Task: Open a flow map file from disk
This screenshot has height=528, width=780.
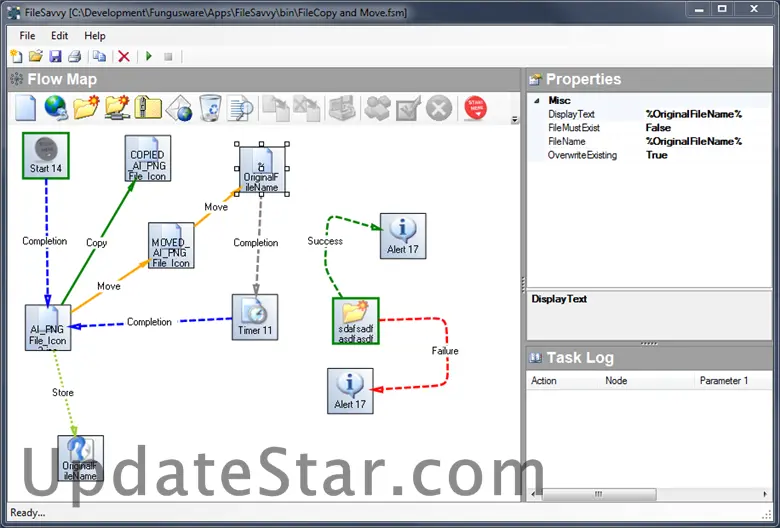Action: click(35, 56)
